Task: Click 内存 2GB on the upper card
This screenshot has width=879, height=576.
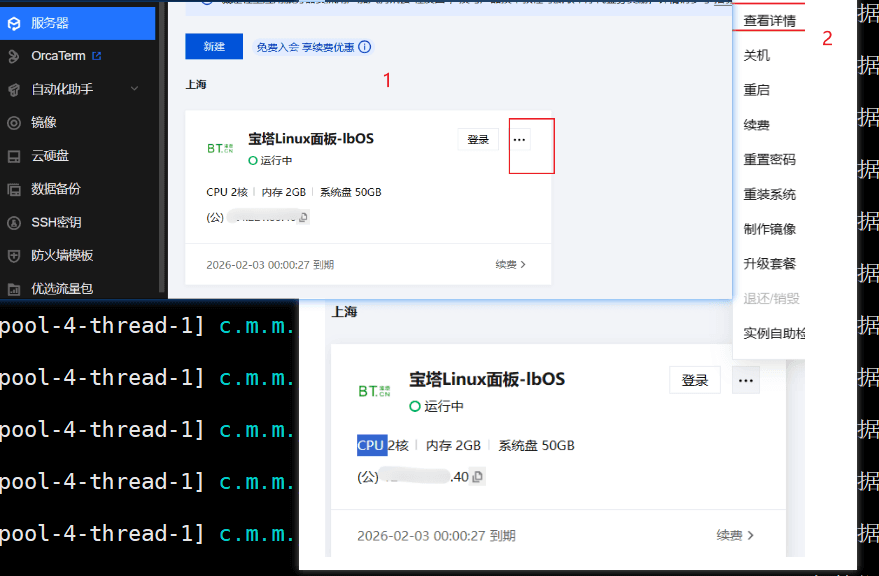Action: tap(284, 192)
